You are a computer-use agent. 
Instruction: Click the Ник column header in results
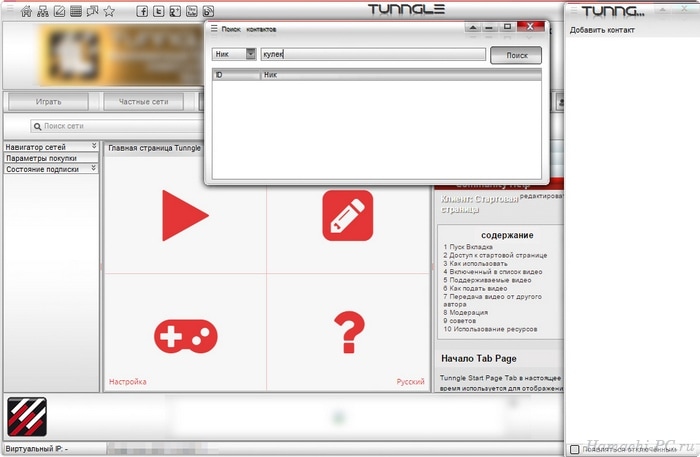point(401,75)
